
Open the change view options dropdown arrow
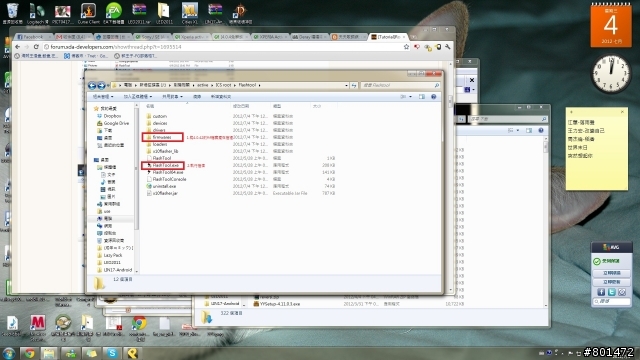tap(410, 97)
